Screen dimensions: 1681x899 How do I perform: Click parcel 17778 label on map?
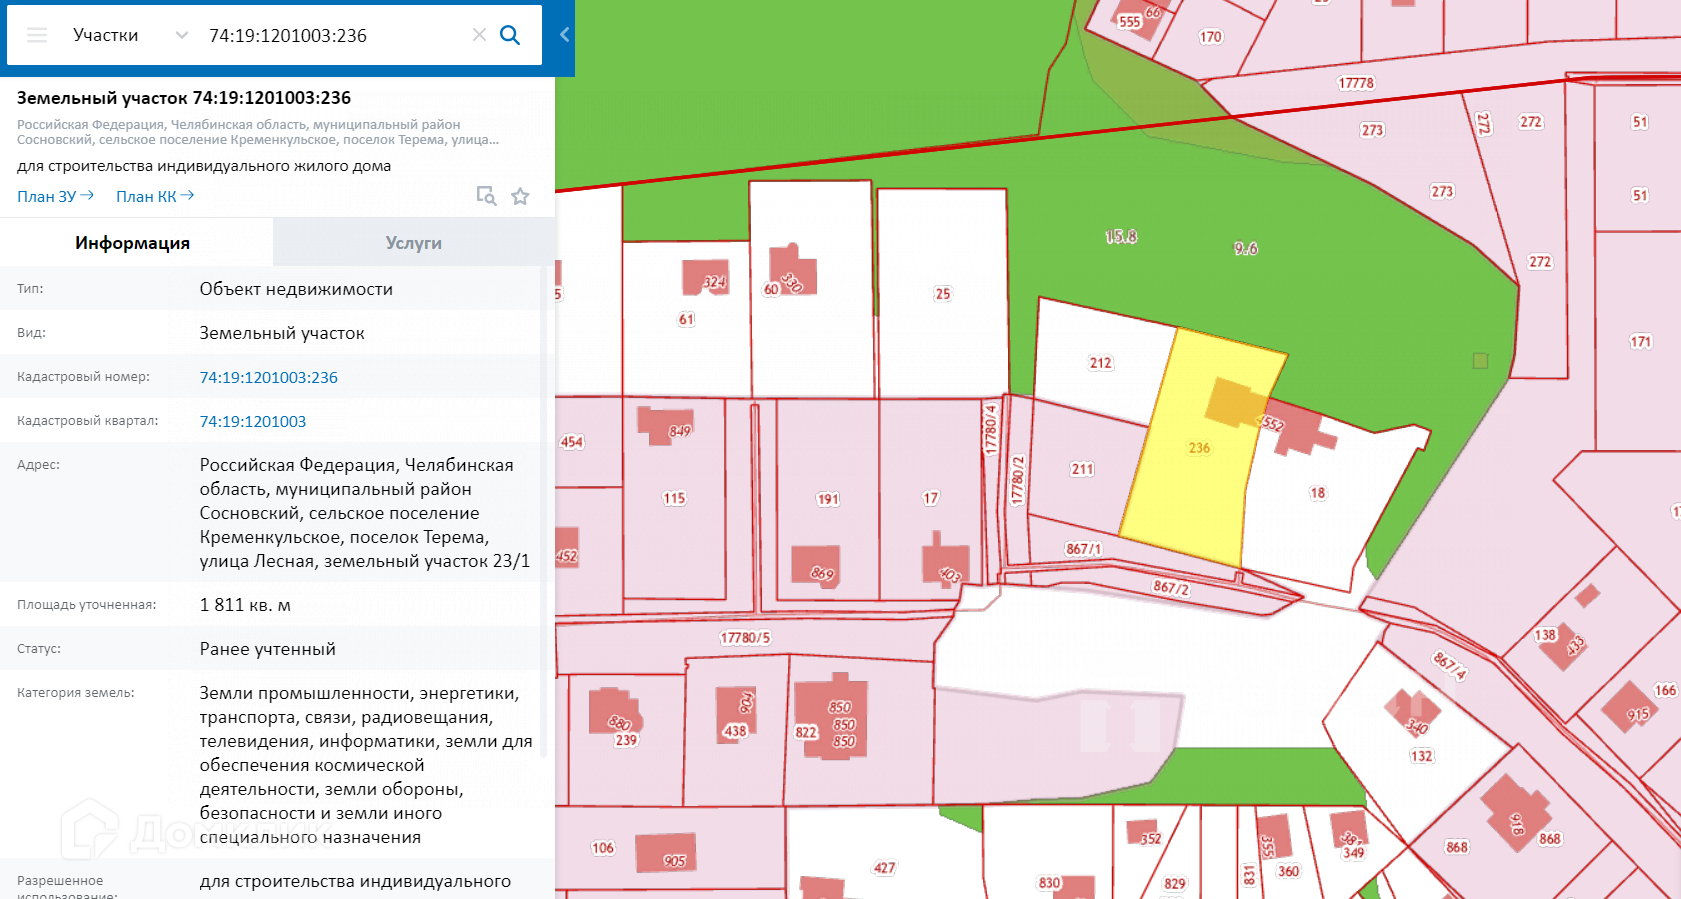[1356, 83]
